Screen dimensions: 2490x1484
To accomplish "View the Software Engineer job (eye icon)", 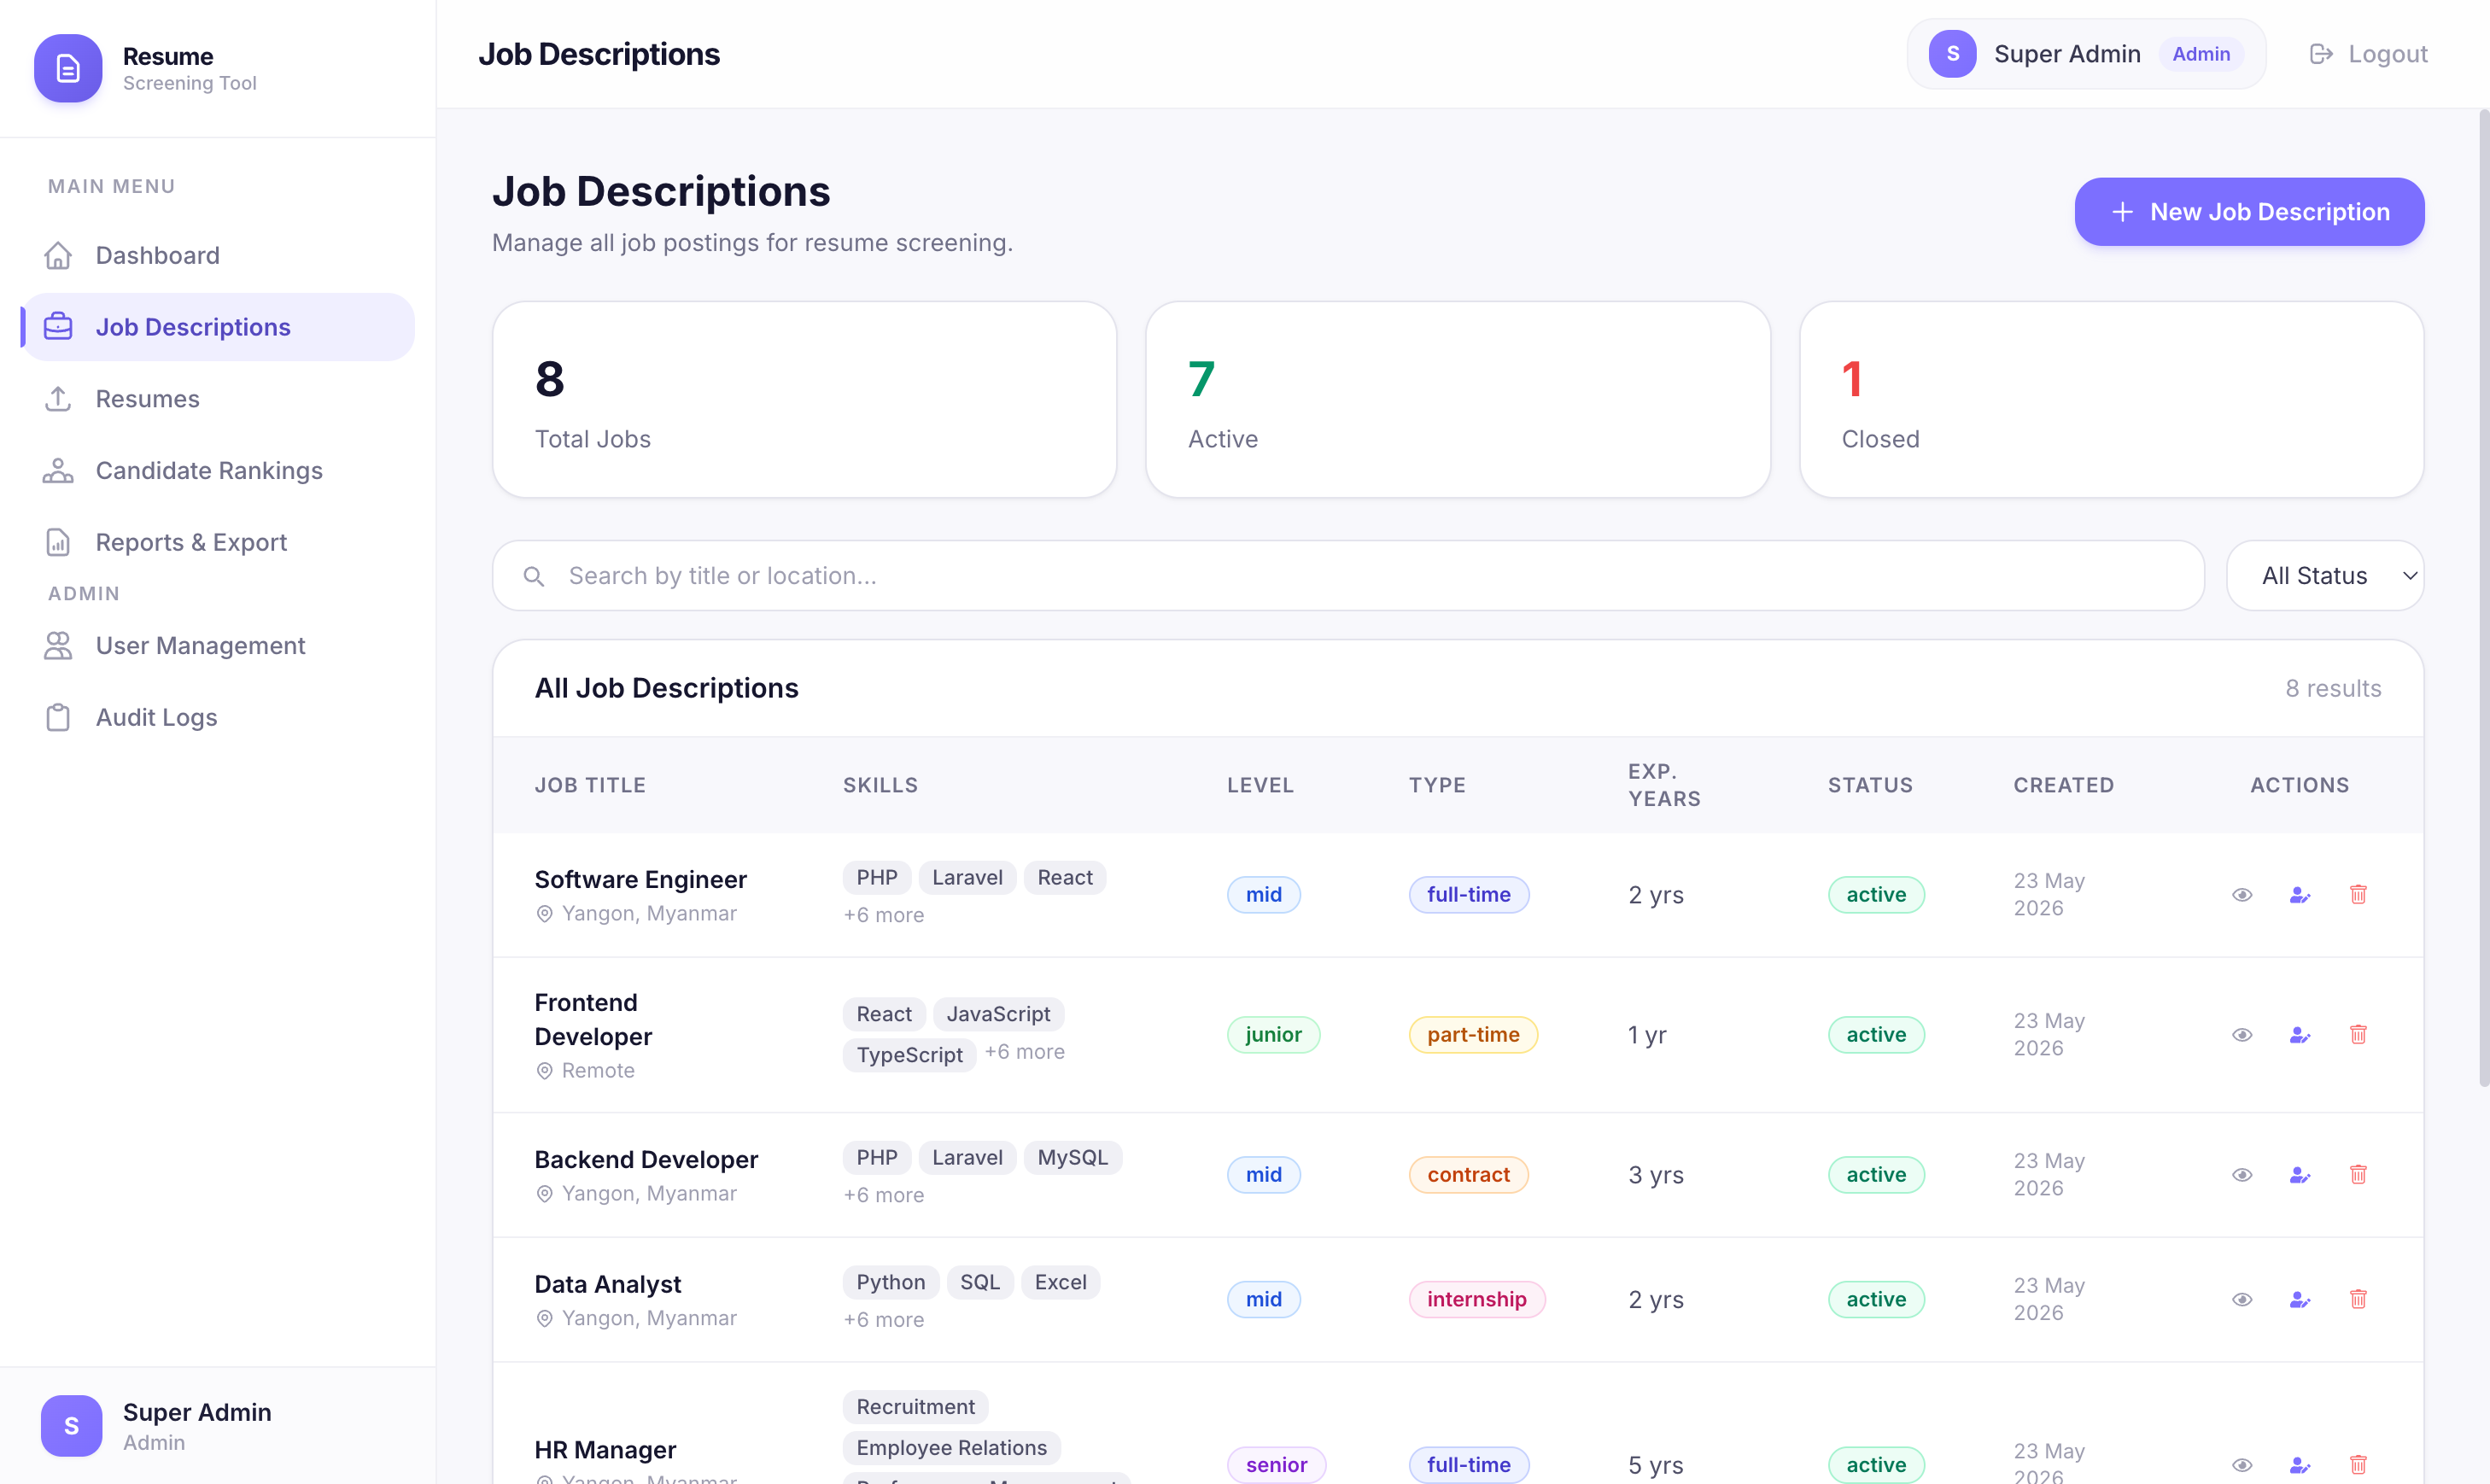I will pyautogui.click(x=2242, y=894).
